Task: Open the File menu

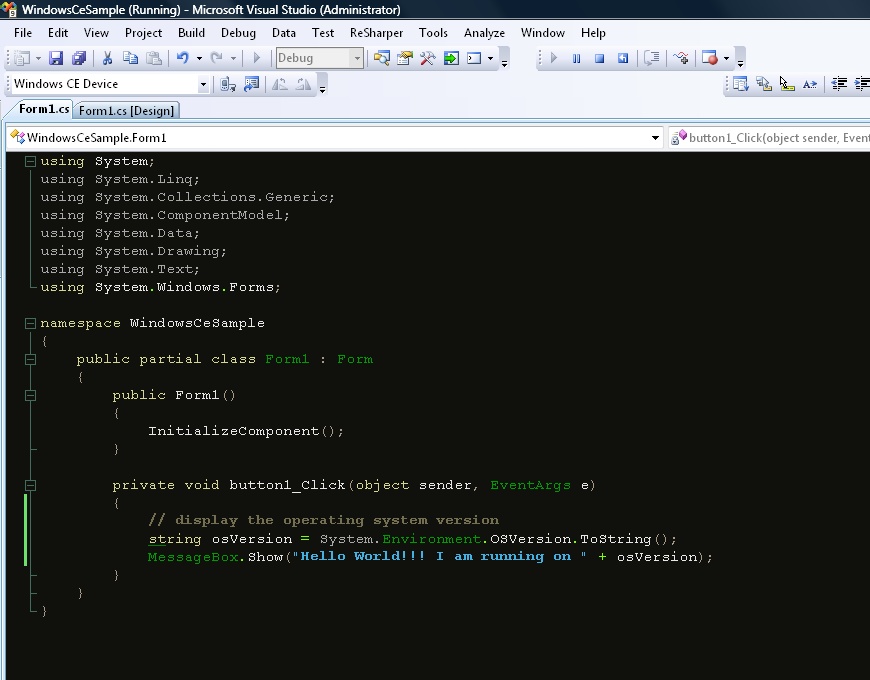Action: click(x=23, y=33)
